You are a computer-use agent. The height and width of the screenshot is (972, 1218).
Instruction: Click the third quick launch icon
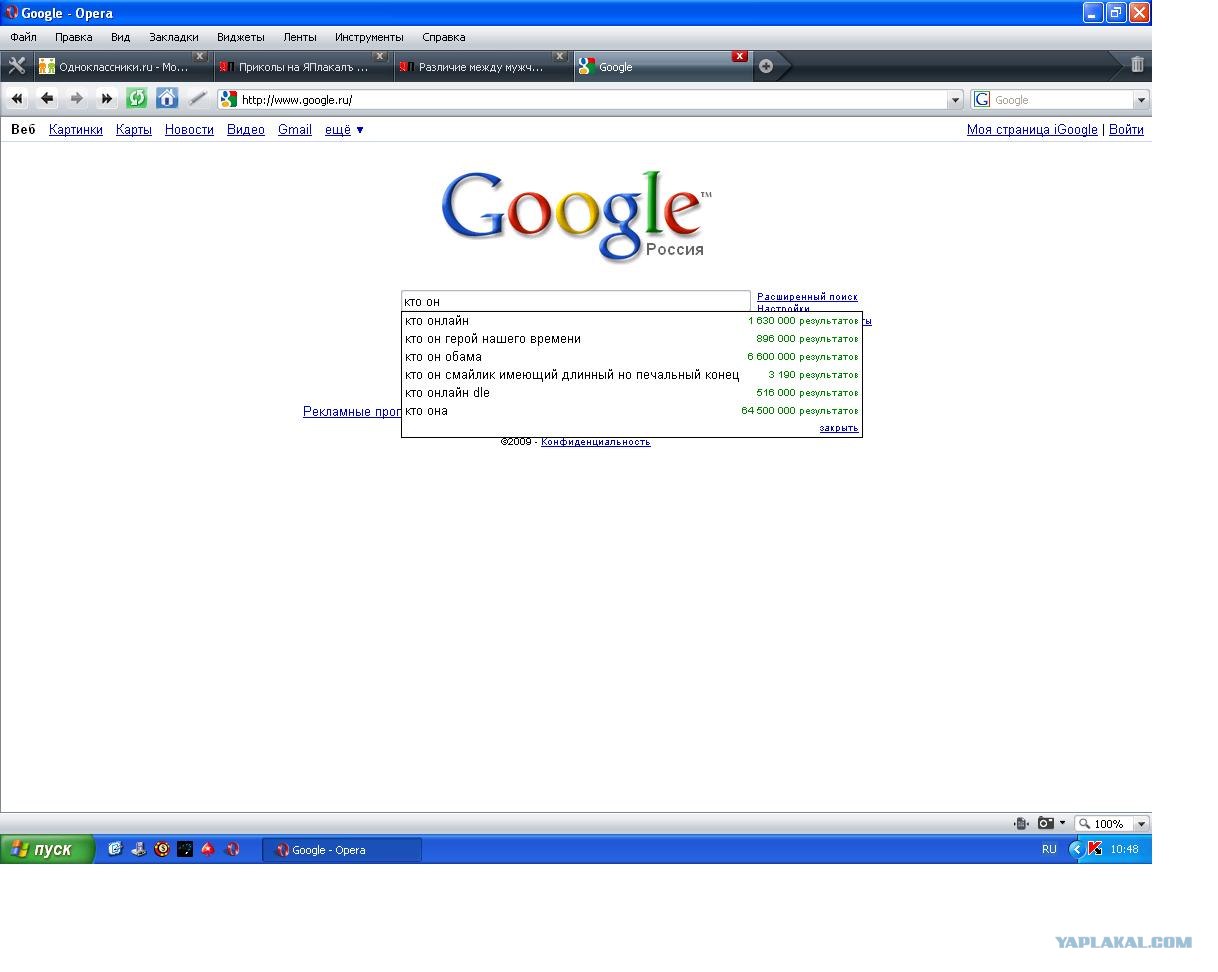162,849
